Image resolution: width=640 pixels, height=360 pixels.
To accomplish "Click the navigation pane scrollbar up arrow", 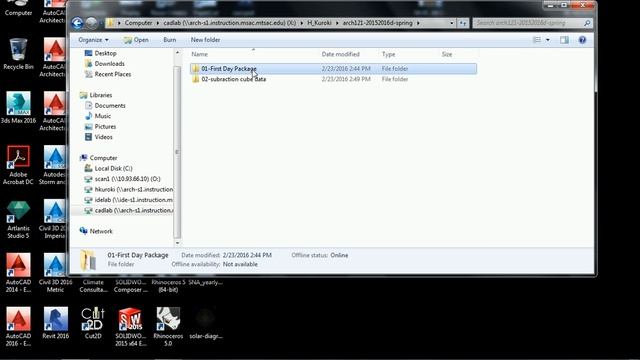I will (177, 53).
